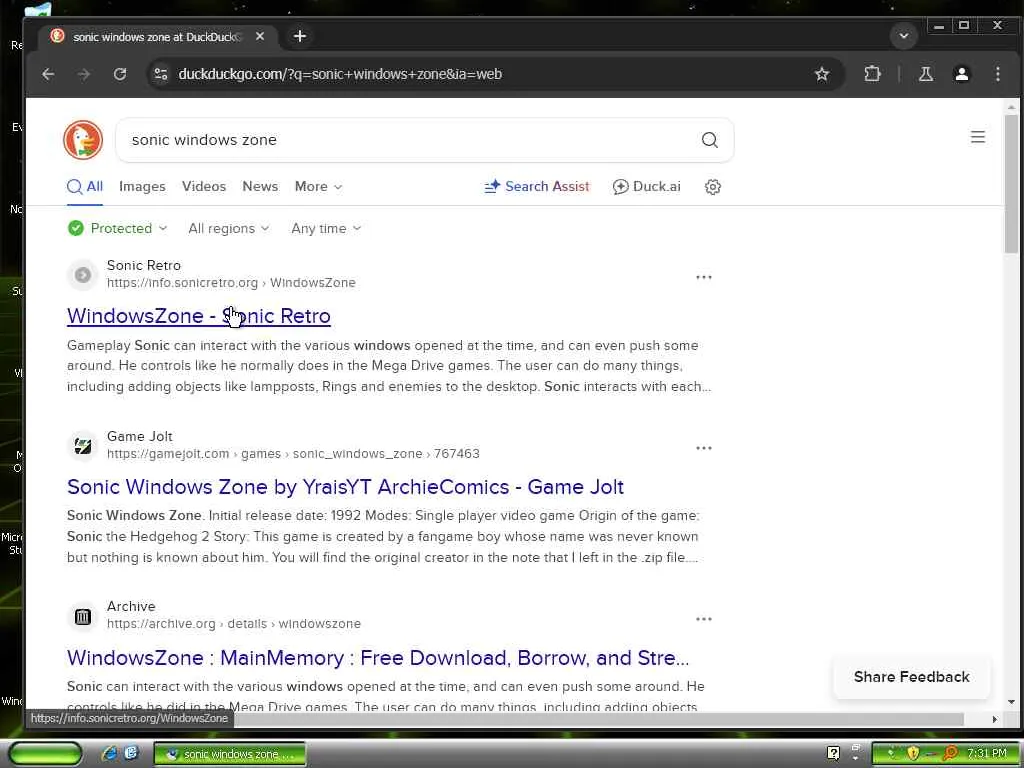Expand the More dropdown

click(x=319, y=187)
